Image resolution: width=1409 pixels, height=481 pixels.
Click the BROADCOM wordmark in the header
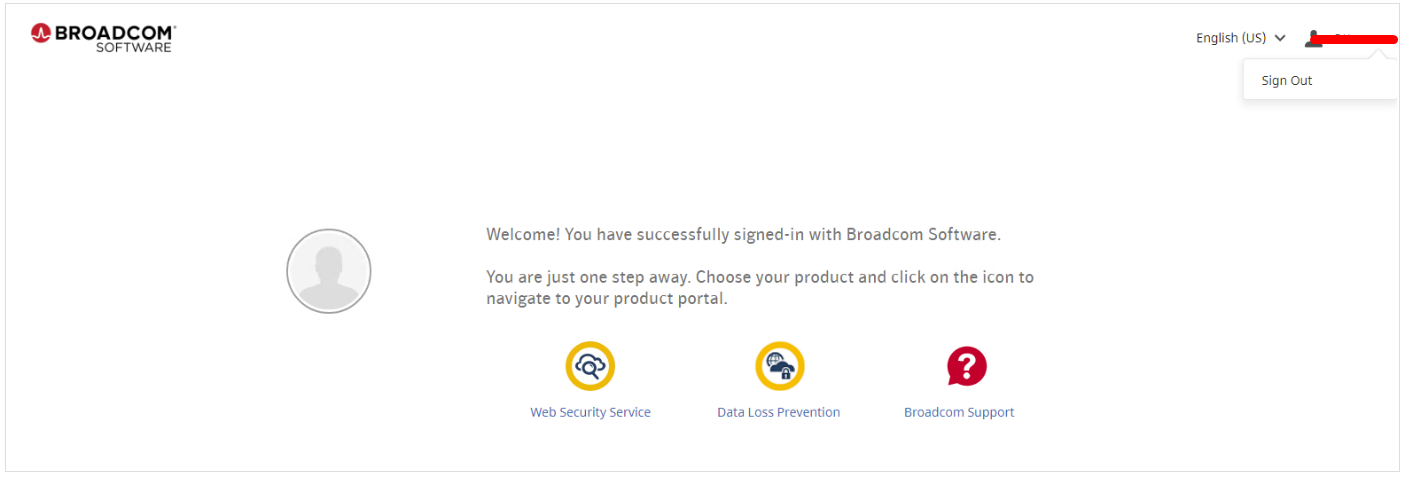115,32
